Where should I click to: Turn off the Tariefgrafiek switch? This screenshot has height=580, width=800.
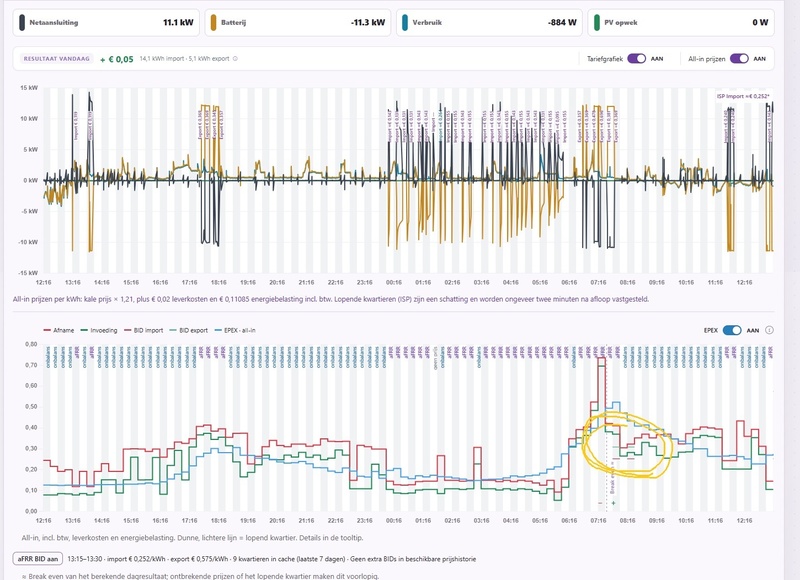(636, 59)
